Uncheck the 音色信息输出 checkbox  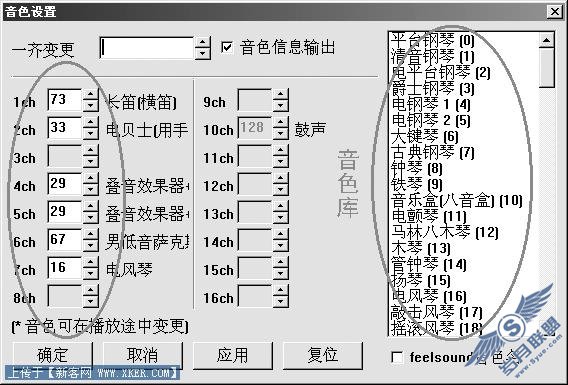tap(227, 47)
